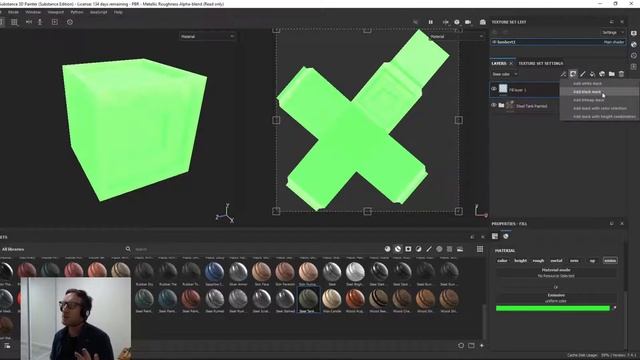Open the Window menu
This screenshot has height=360, width=640.
point(33,12)
